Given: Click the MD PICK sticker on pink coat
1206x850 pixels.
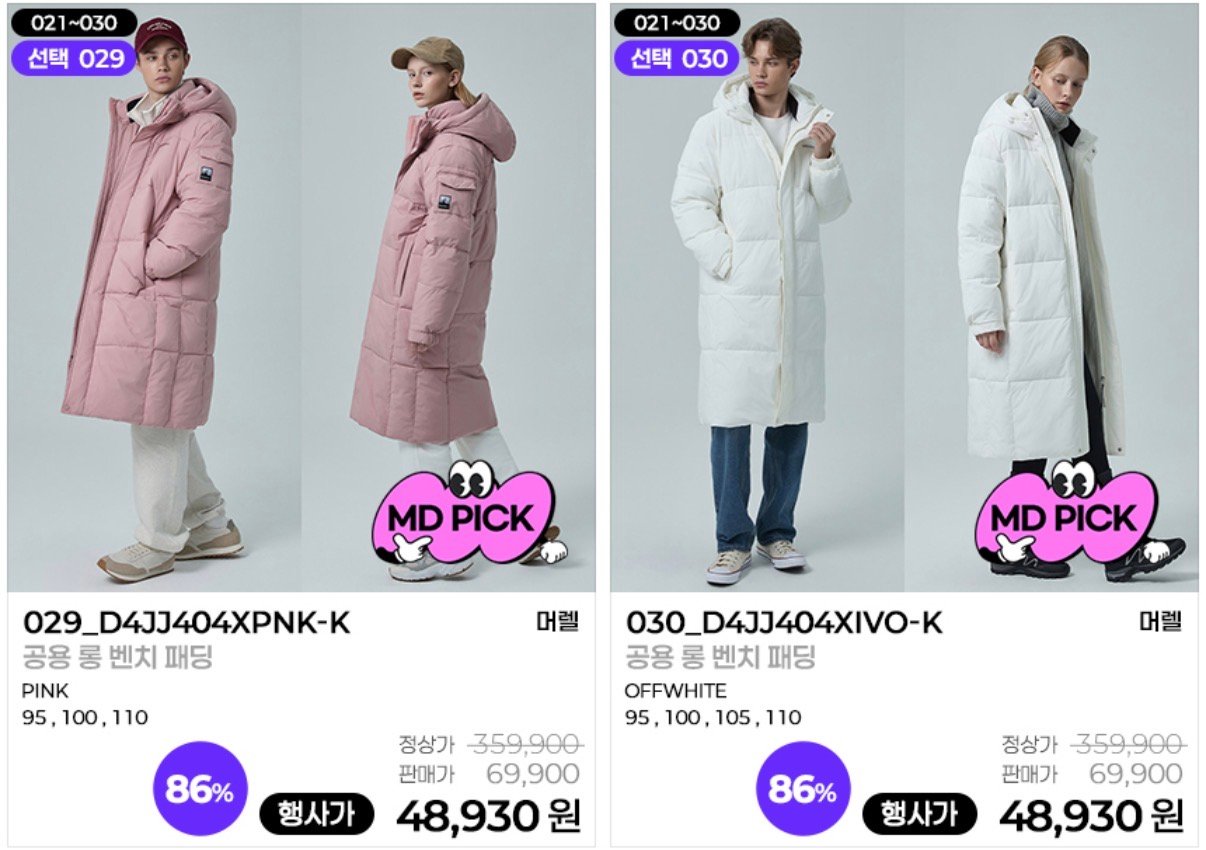Looking at the screenshot, I should [x=466, y=516].
